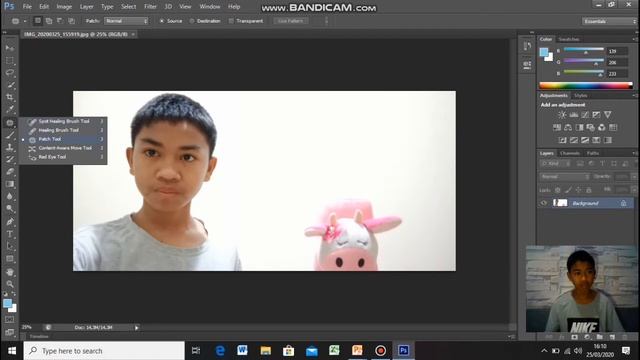Image resolution: width=640 pixels, height=360 pixels.
Task: Open the File menu
Action: point(27,7)
